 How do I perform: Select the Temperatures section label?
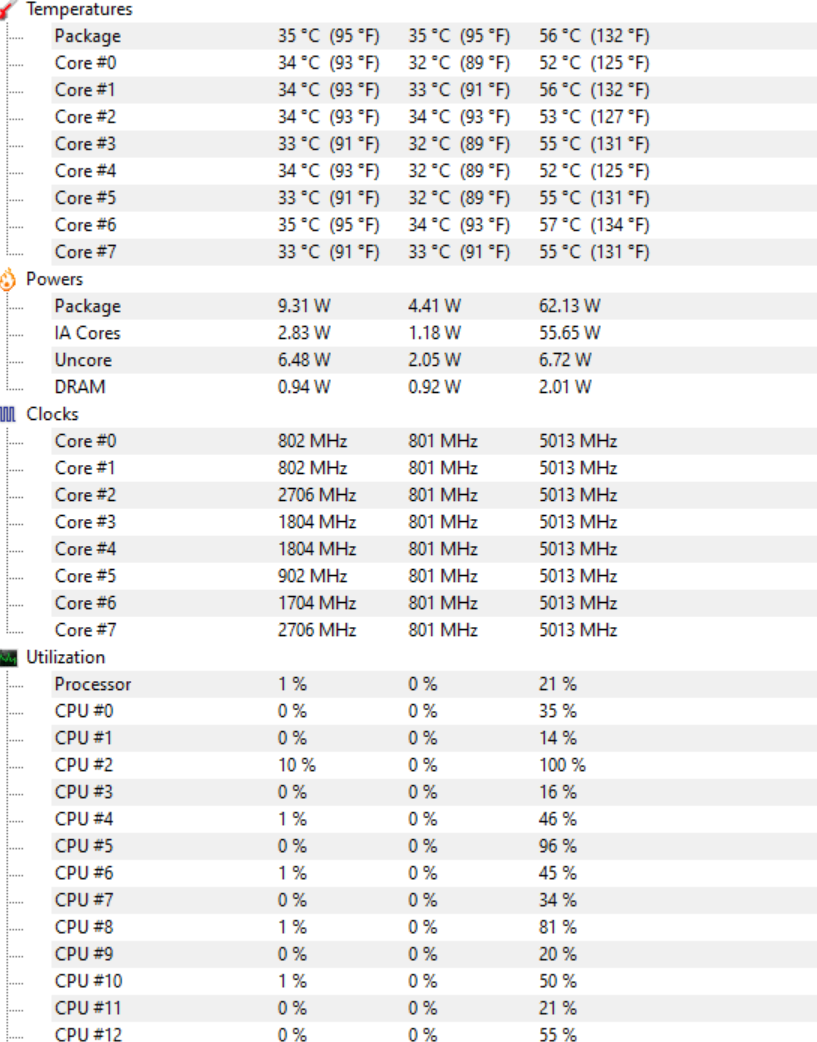point(79,9)
